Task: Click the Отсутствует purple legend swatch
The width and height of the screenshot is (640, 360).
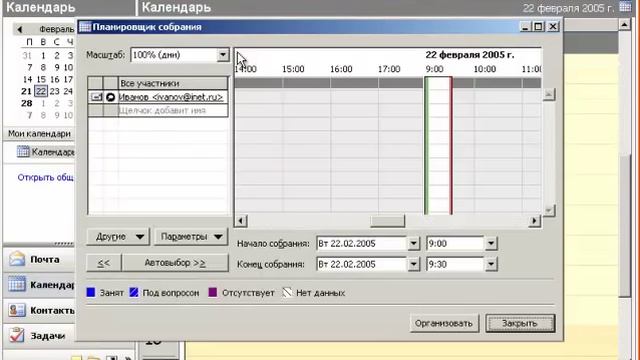Action: [213, 292]
